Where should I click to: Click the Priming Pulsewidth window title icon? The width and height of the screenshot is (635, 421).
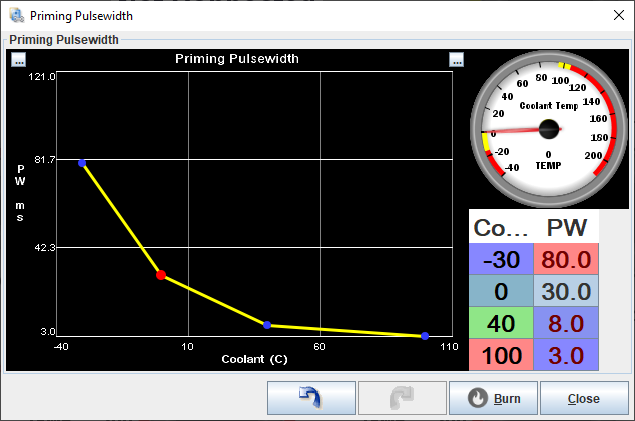(x=17, y=15)
